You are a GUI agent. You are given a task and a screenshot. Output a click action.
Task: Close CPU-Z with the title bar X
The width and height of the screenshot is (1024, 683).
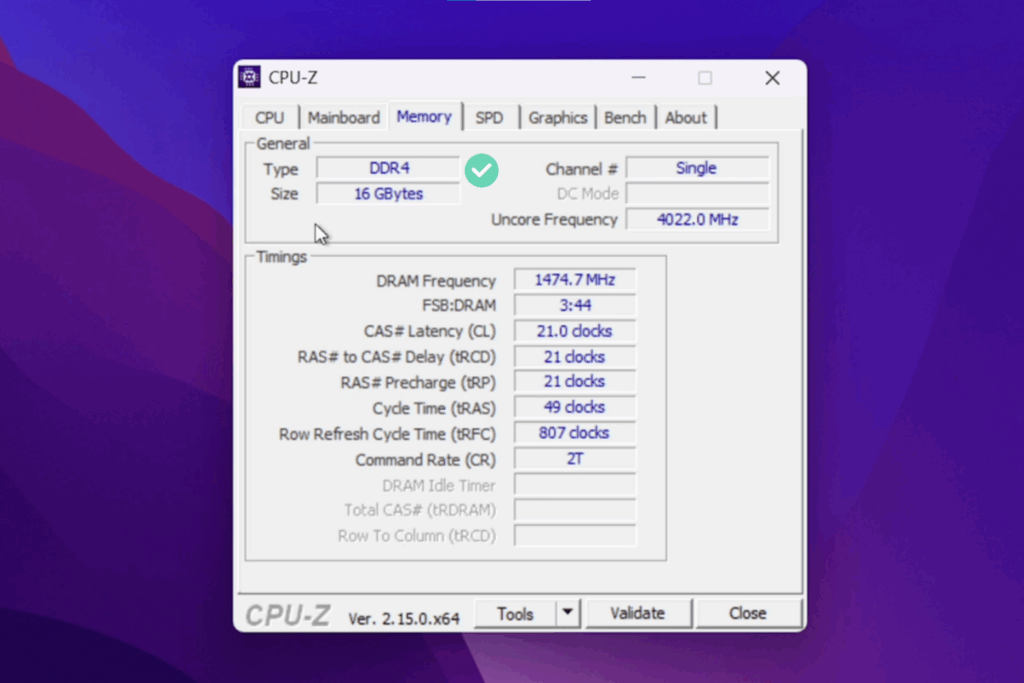tap(773, 78)
